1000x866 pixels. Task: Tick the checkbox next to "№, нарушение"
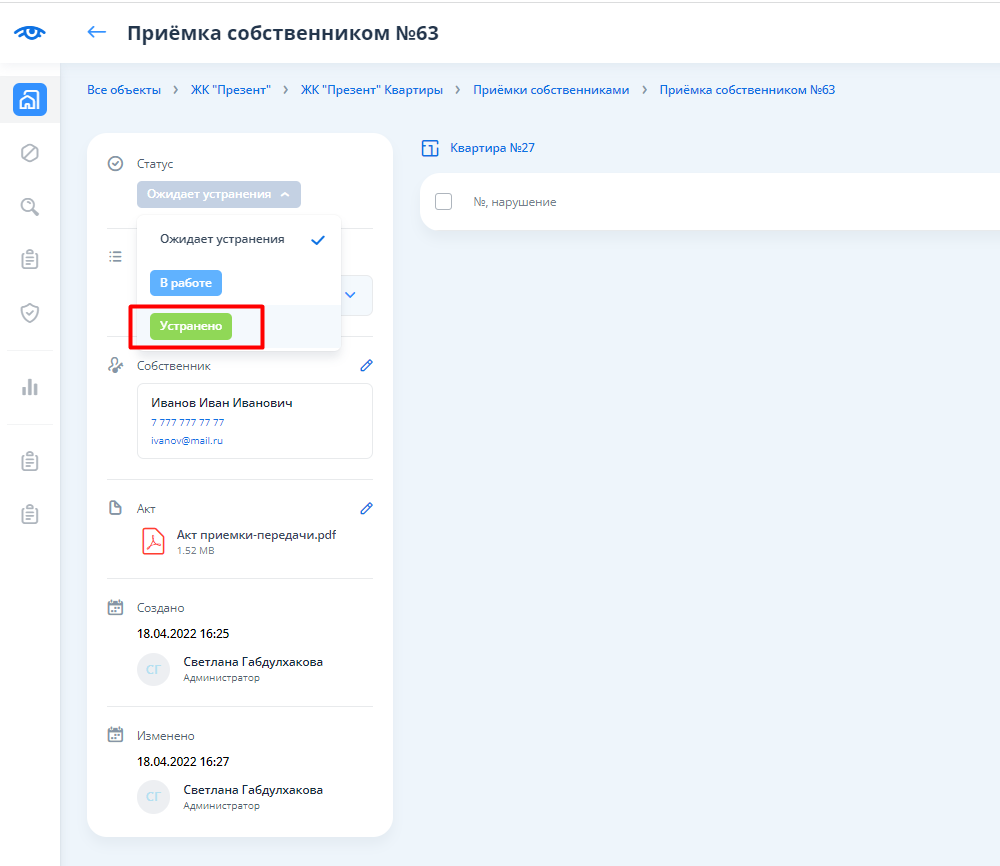(x=444, y=202)
